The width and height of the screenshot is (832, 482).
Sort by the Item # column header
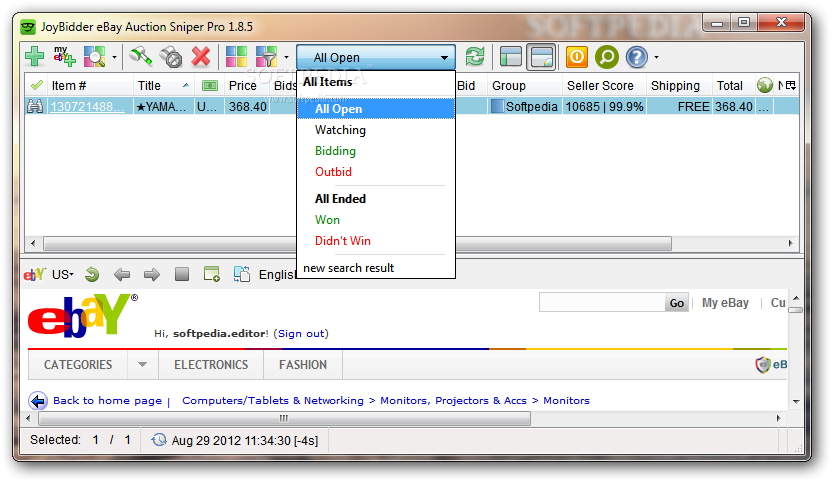[x=68, y=85]
